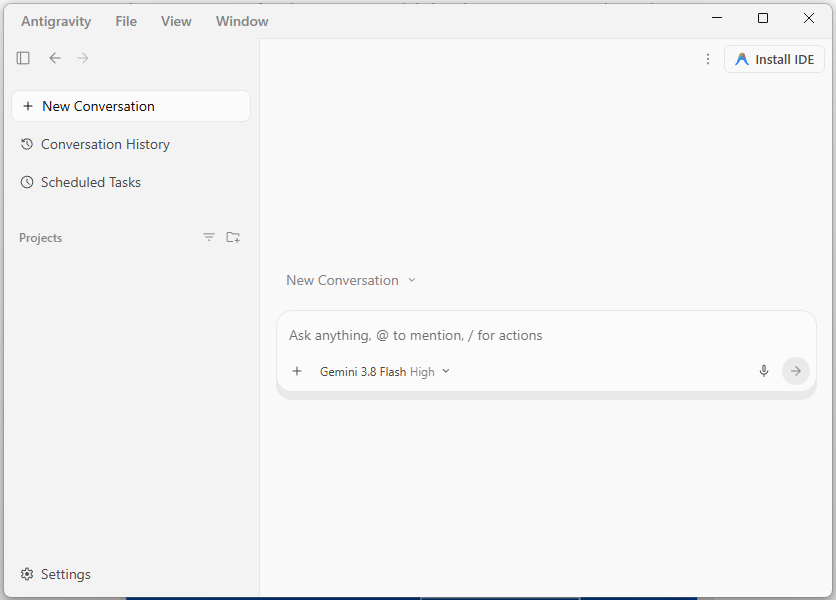Open Settings at the sidebar bottom

(55, 574)
